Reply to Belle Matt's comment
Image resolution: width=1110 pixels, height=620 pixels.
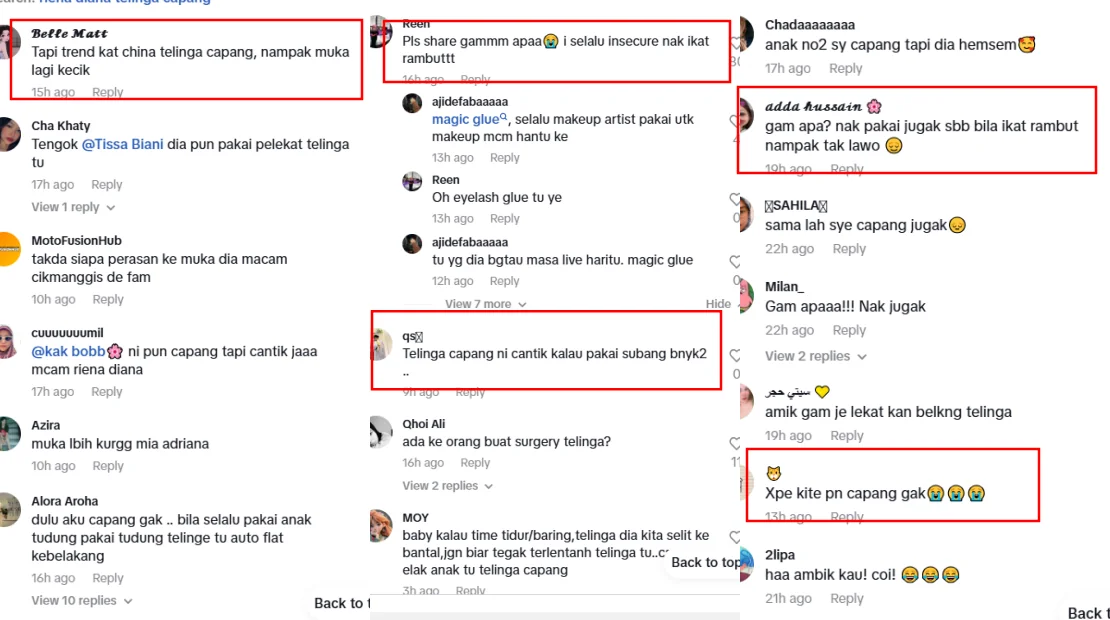(x=108, y=92)
